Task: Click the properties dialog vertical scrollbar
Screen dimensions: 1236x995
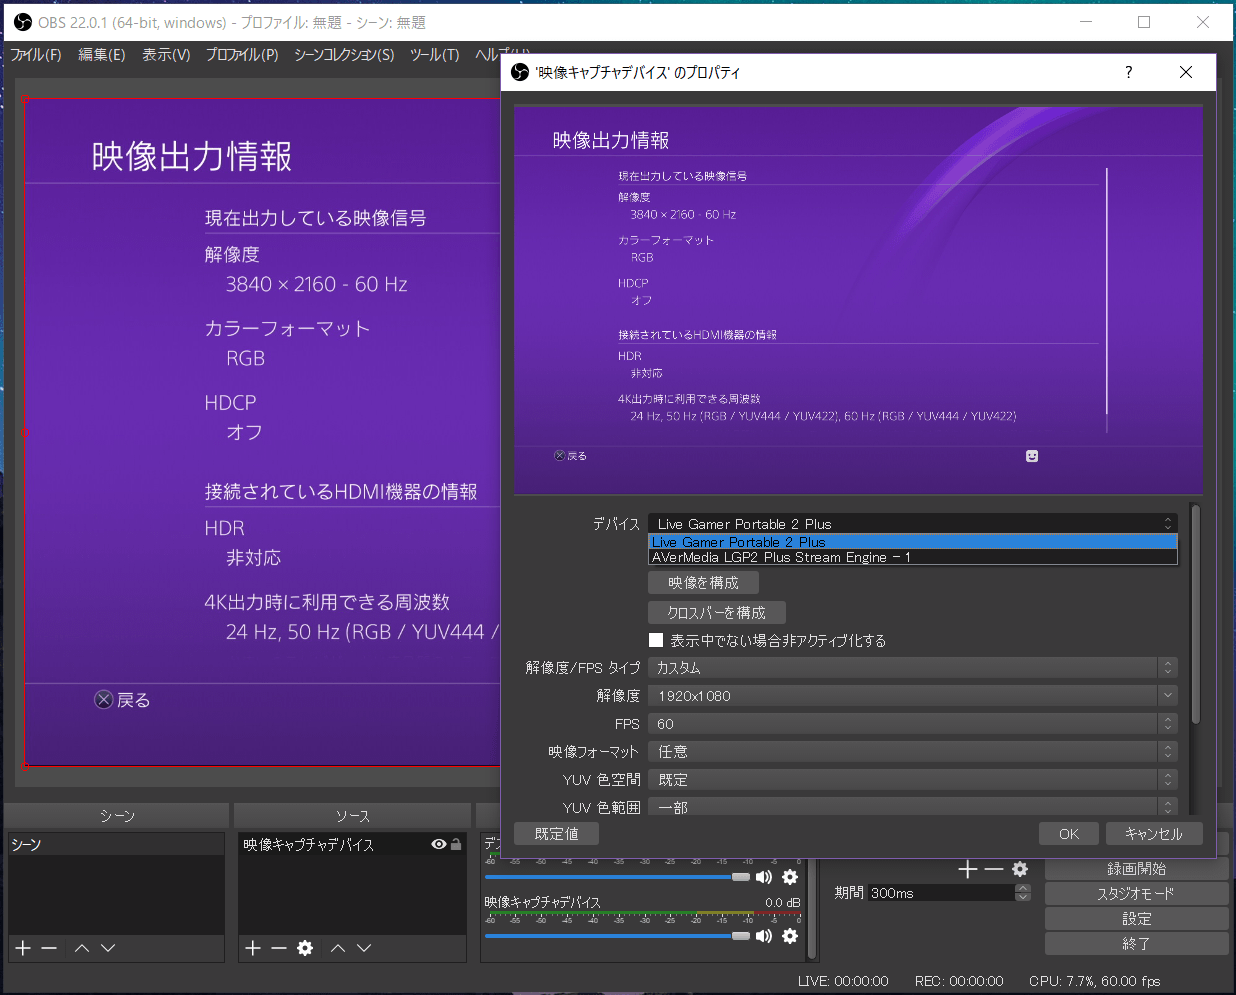Action: (x=1195, y=615)
